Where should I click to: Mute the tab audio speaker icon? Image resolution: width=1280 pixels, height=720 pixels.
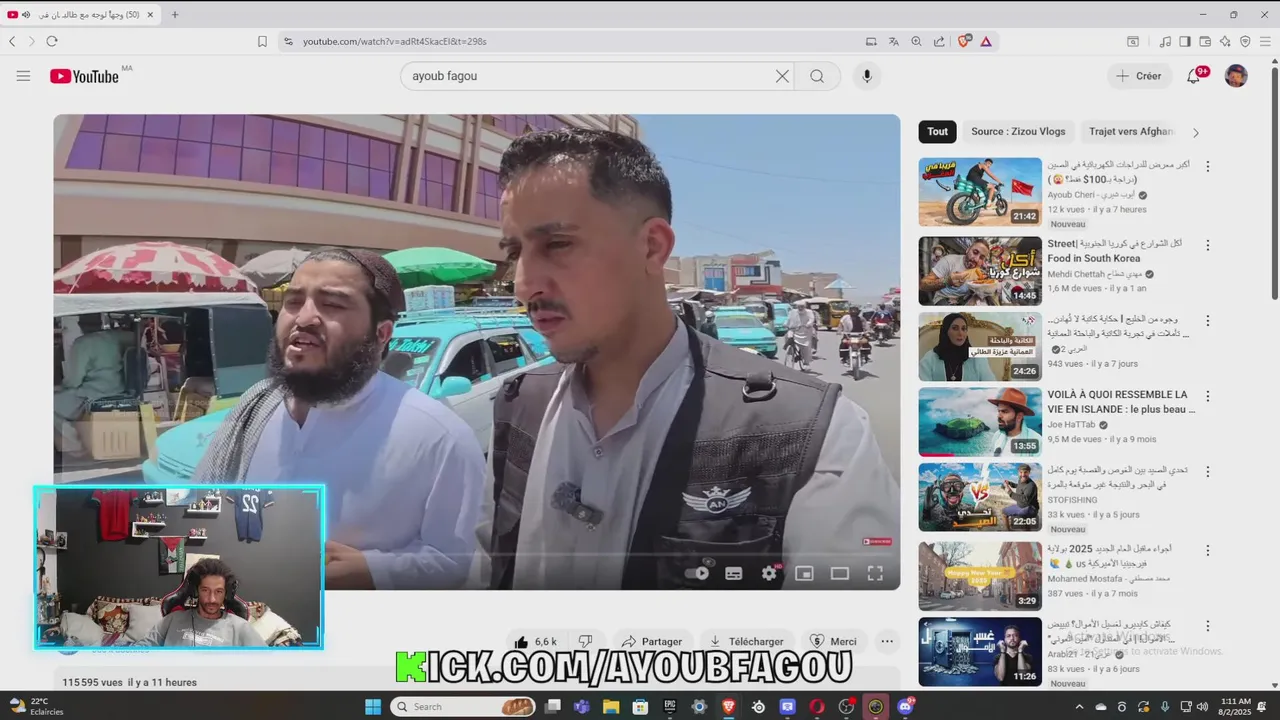25,15
